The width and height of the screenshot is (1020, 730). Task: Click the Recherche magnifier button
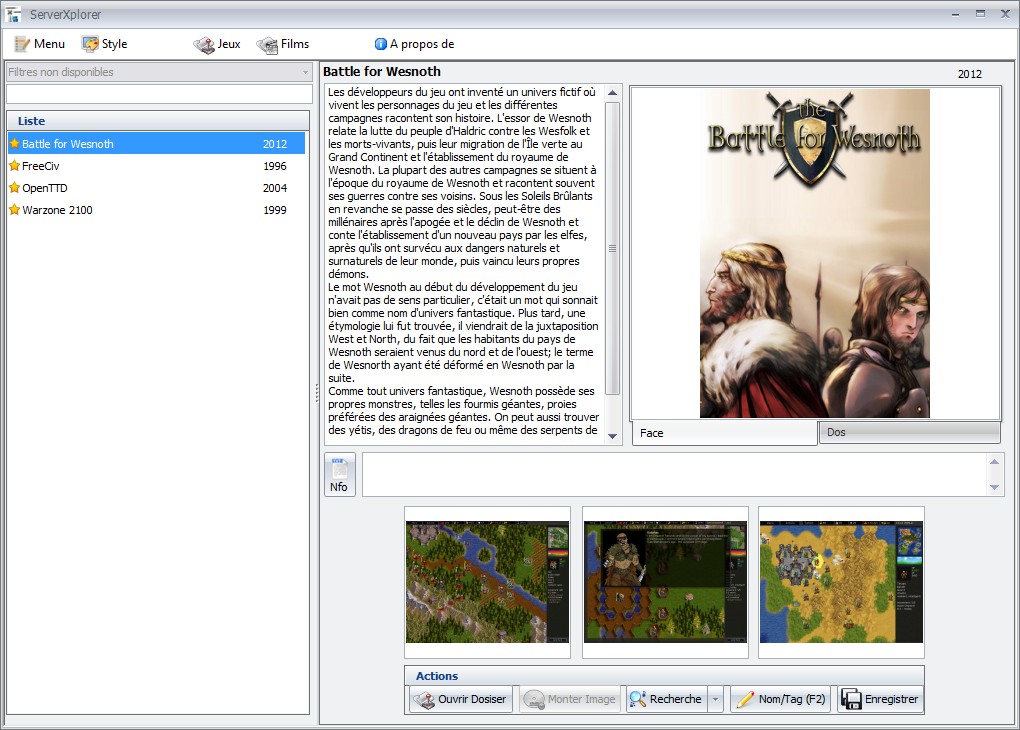667,699
